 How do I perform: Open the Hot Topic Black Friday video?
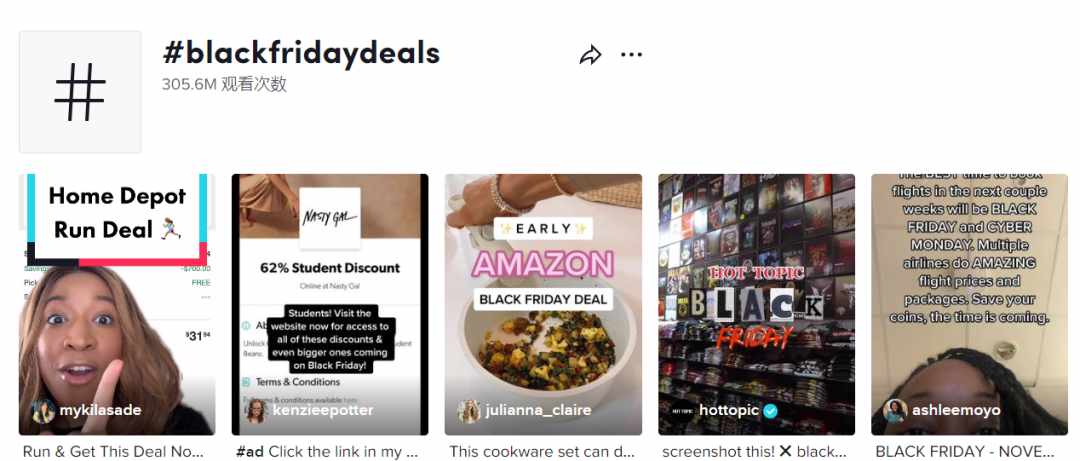tap(756, 304)
